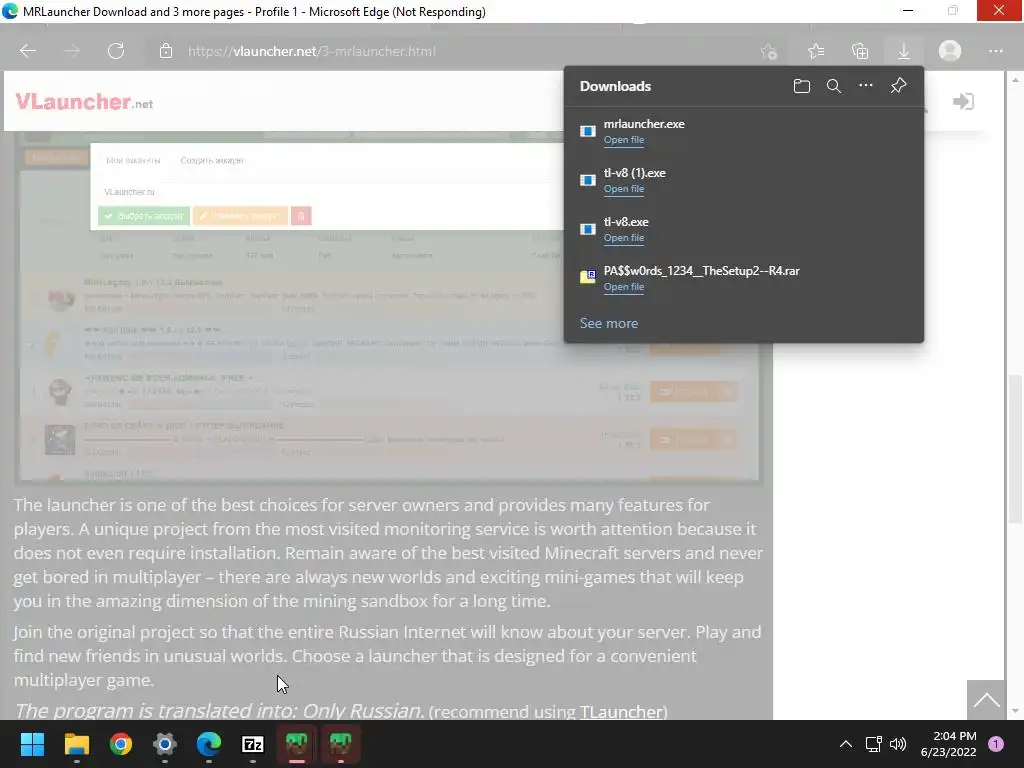Click the scroll-to-top arrow button
The width and height of the screenshot is (1024, 768).
[986, 700]
